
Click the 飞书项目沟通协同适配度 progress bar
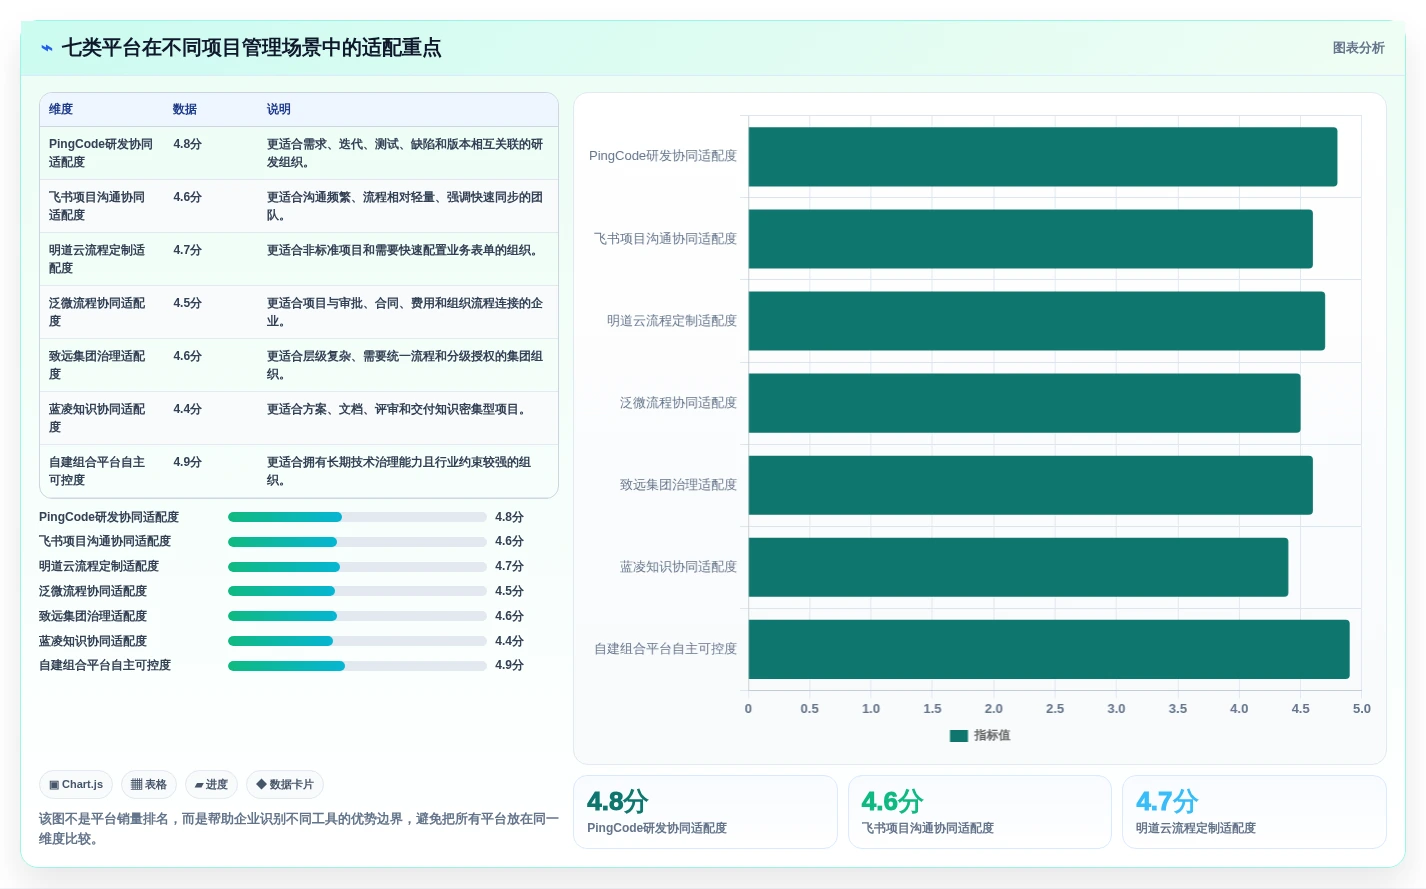tap(357, 542)
